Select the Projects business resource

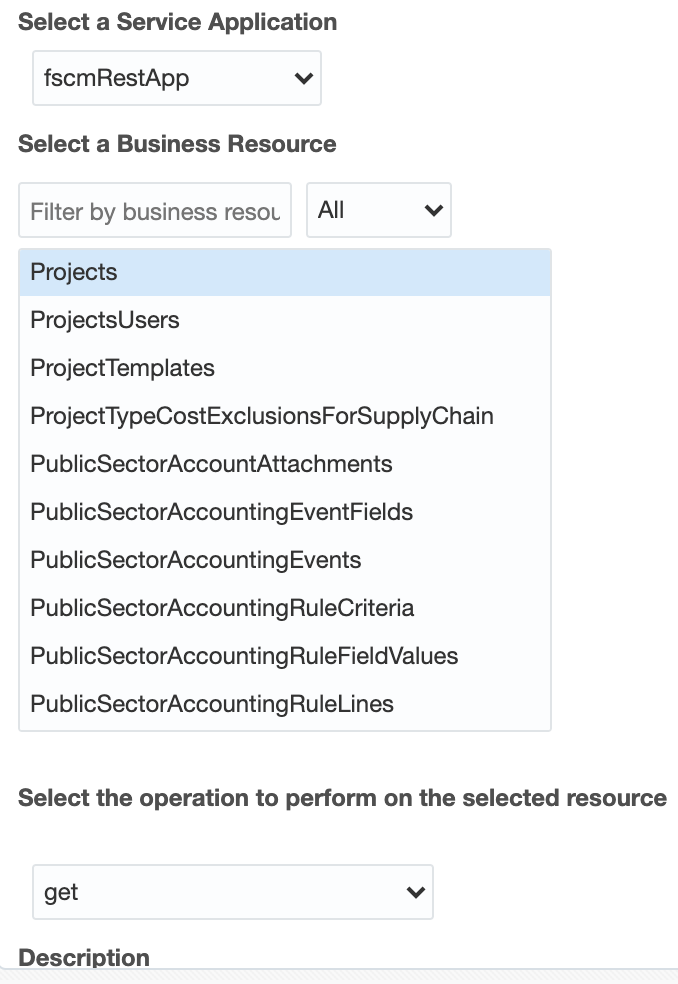point(74,272)
